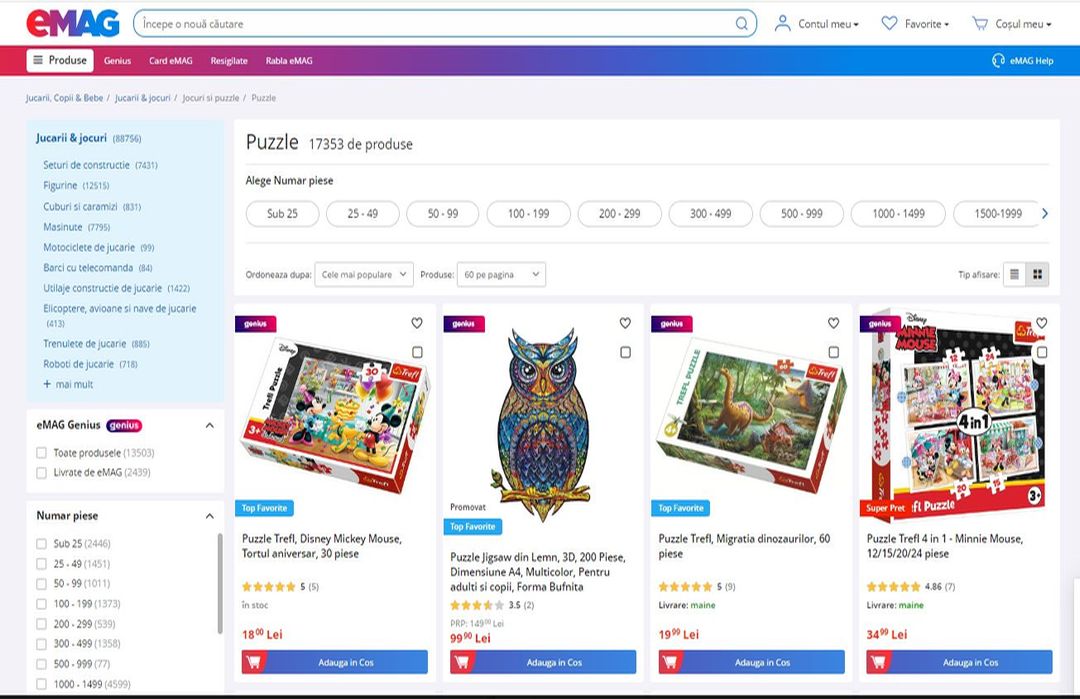
Task: Tick compare checkbox on owl puzzle card
Action: point(625,352)
